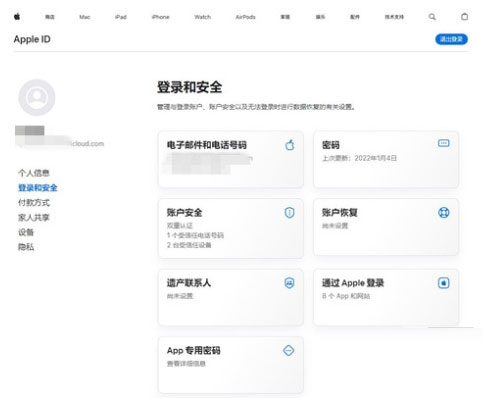Click 尚未设置 under 账户恢复
This screenshot has height=400, width=482.
335,226
